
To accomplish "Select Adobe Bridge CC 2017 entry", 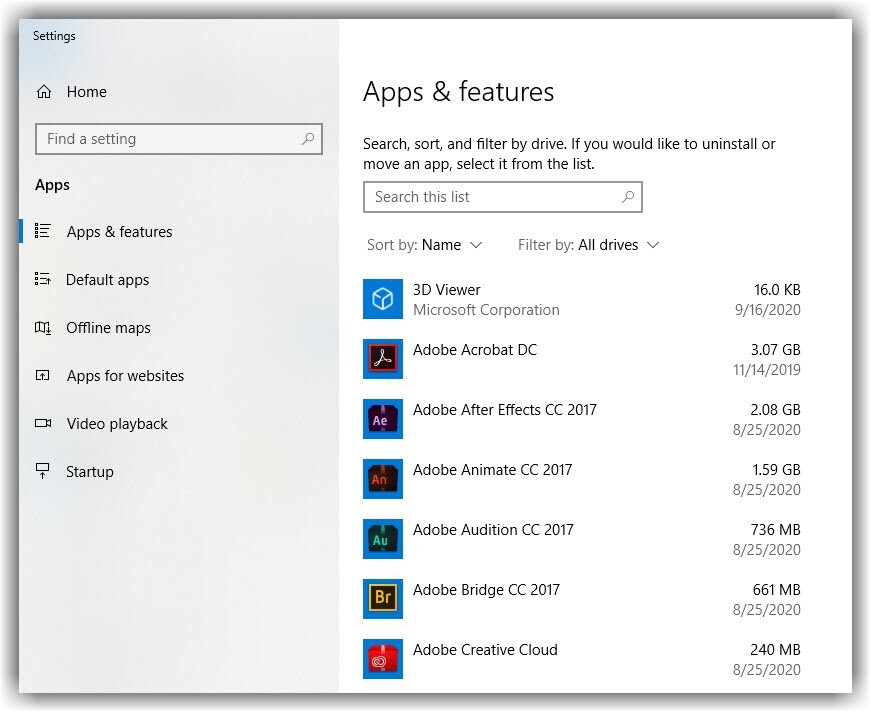I will [486, 589].
